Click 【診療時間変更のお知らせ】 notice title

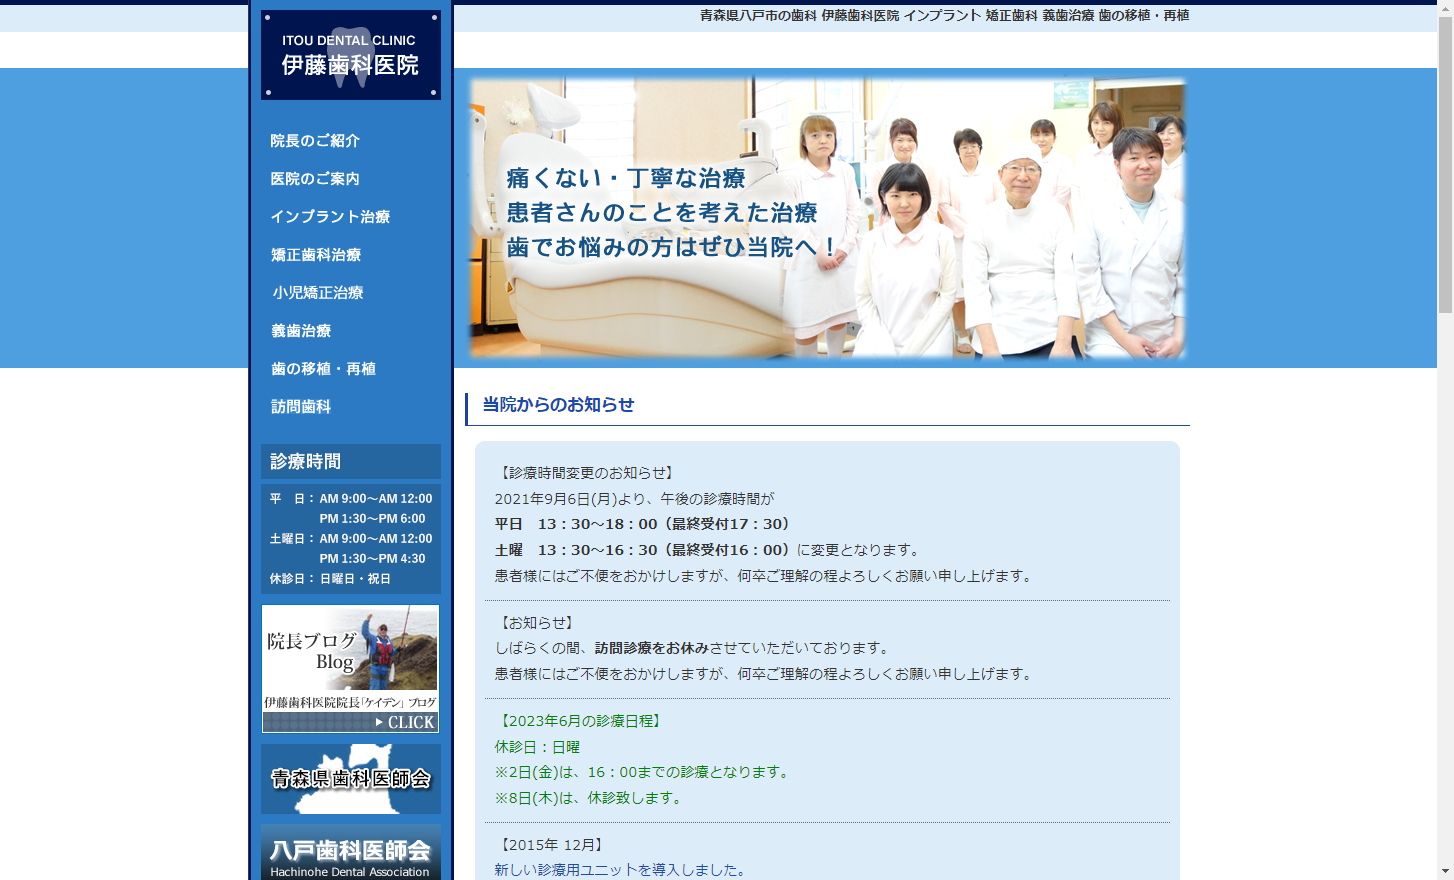pyautogui.click(x=587, y=473)
